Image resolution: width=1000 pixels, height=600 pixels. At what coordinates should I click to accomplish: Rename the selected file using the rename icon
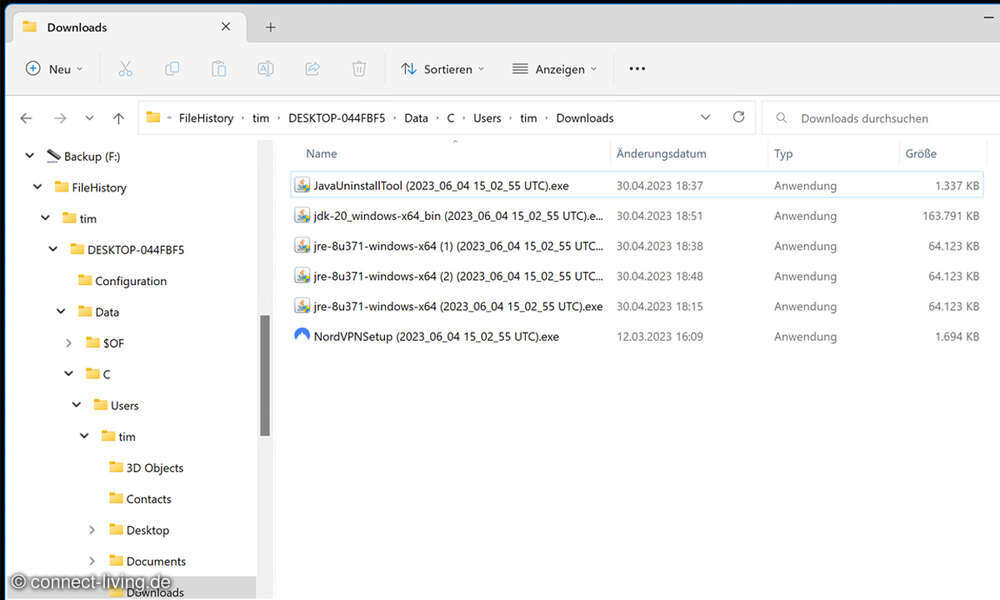265,68
